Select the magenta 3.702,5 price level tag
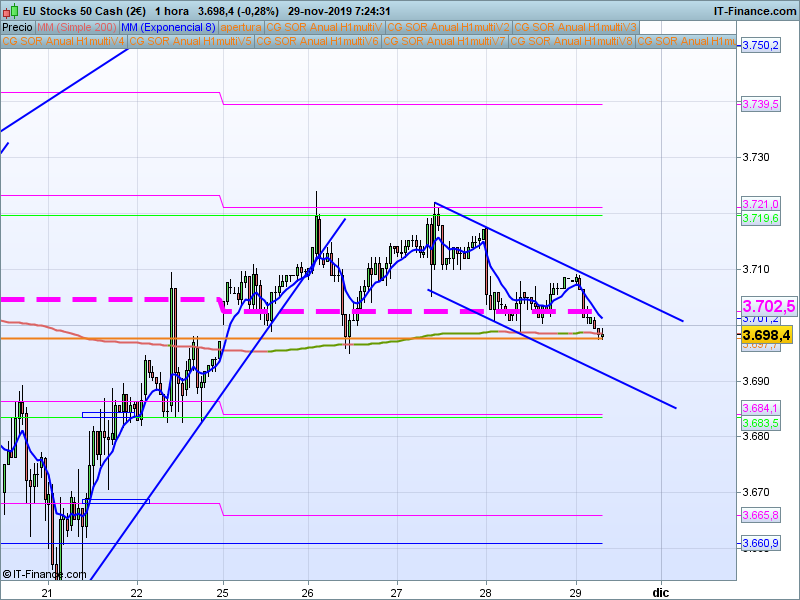Screen dimensions: 800x600 [x=767, y=305]
